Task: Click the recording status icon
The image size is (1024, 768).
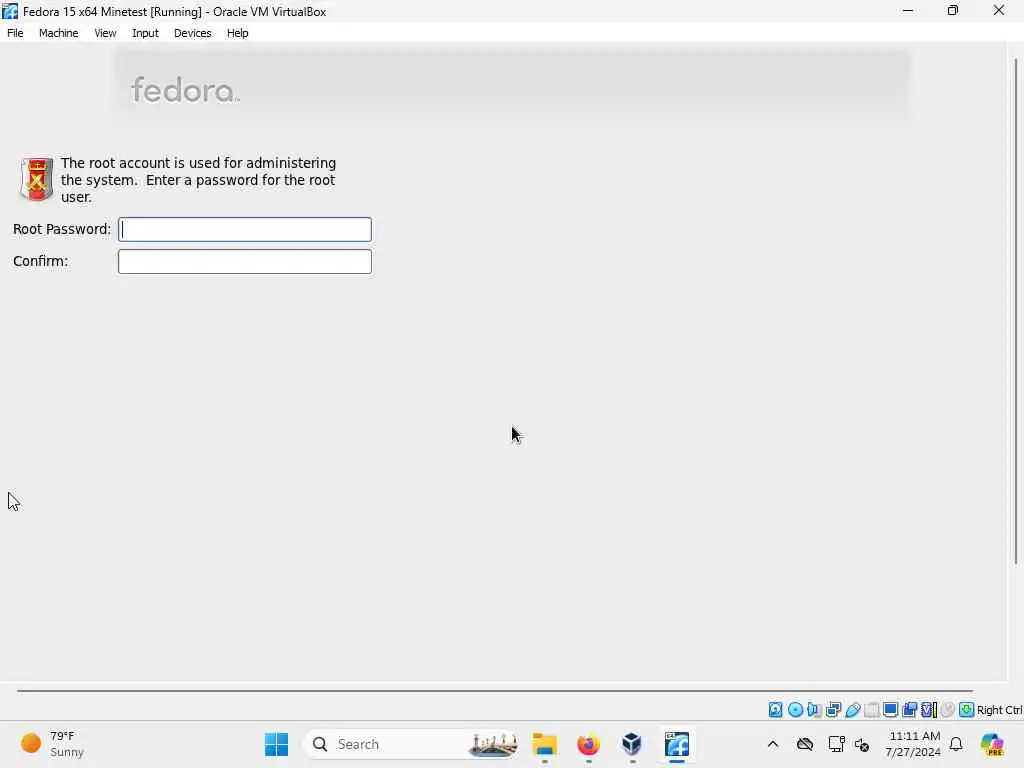Action: coord(909,710)
